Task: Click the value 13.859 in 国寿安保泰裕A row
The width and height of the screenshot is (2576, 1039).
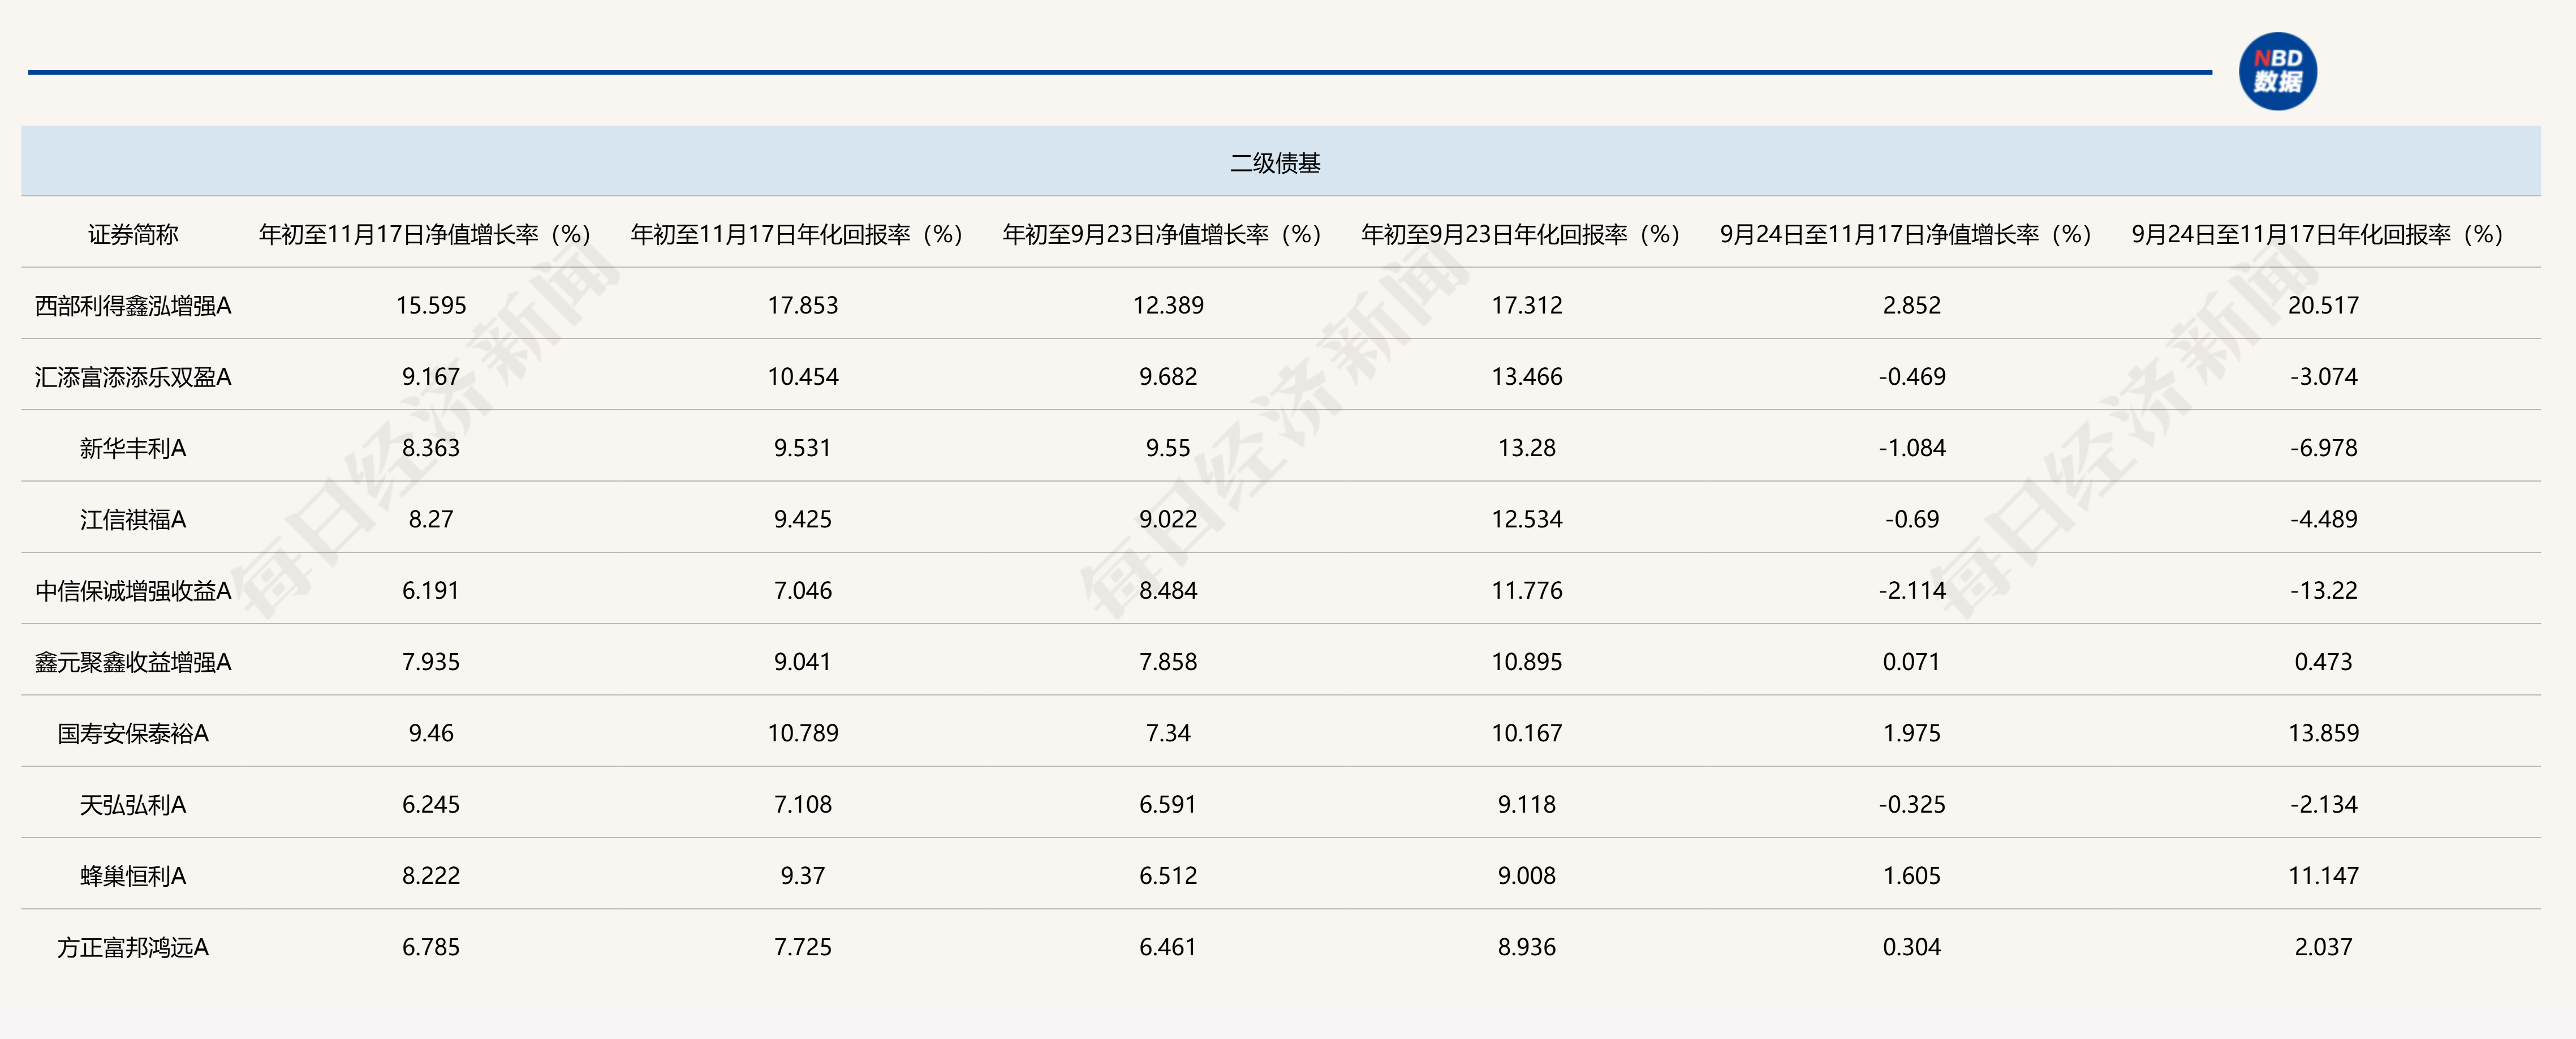Action: point(2323,733)
